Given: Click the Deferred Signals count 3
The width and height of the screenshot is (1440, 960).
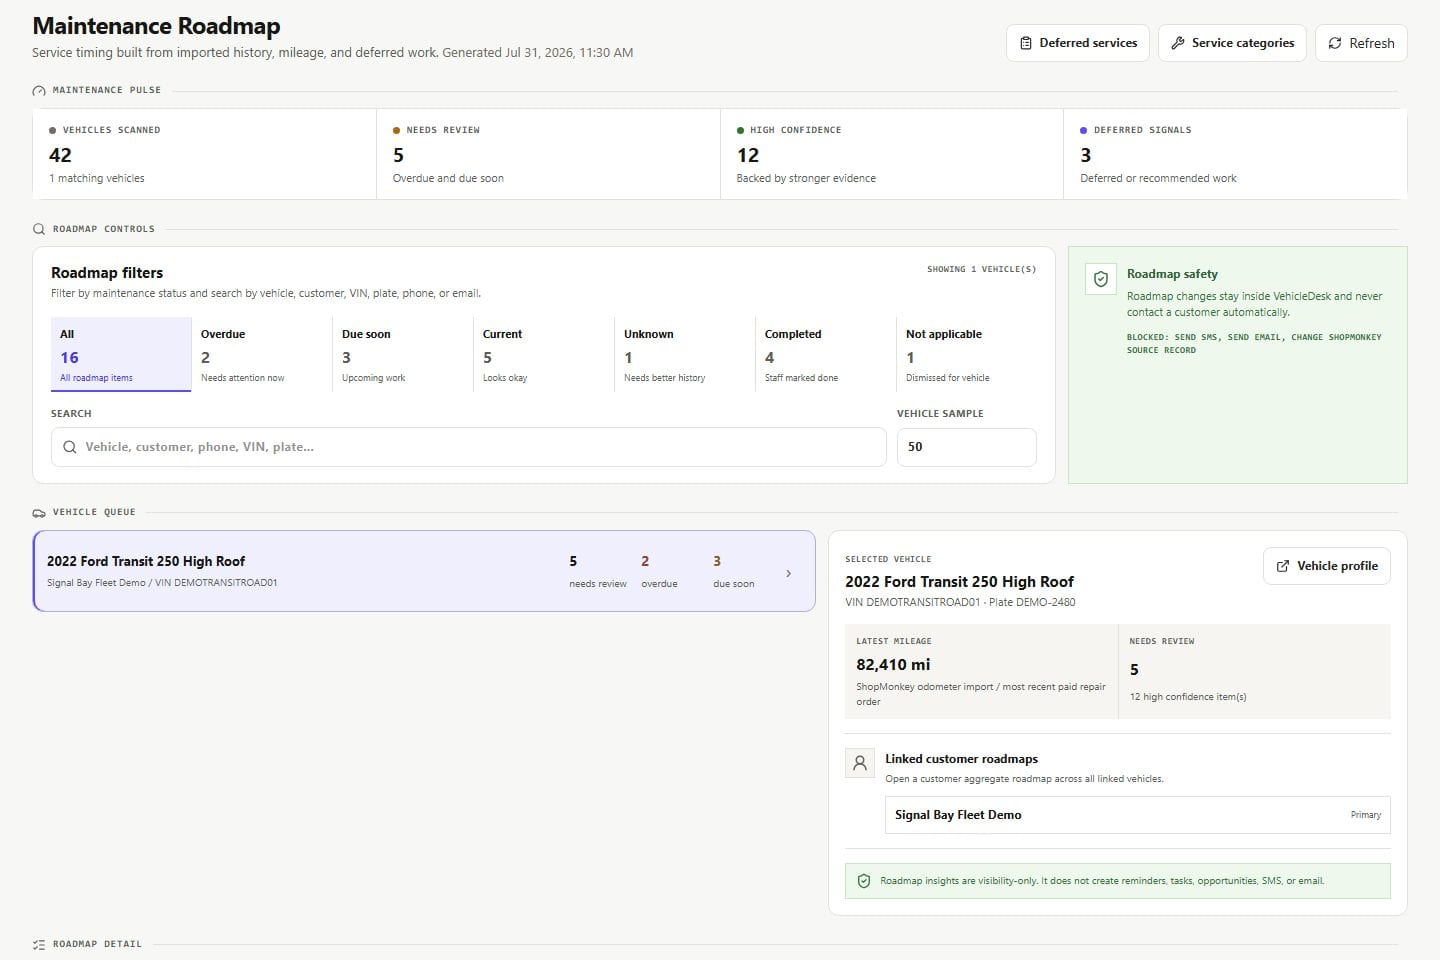Looking at the screenshot, I should click(x=1086, y=155).
